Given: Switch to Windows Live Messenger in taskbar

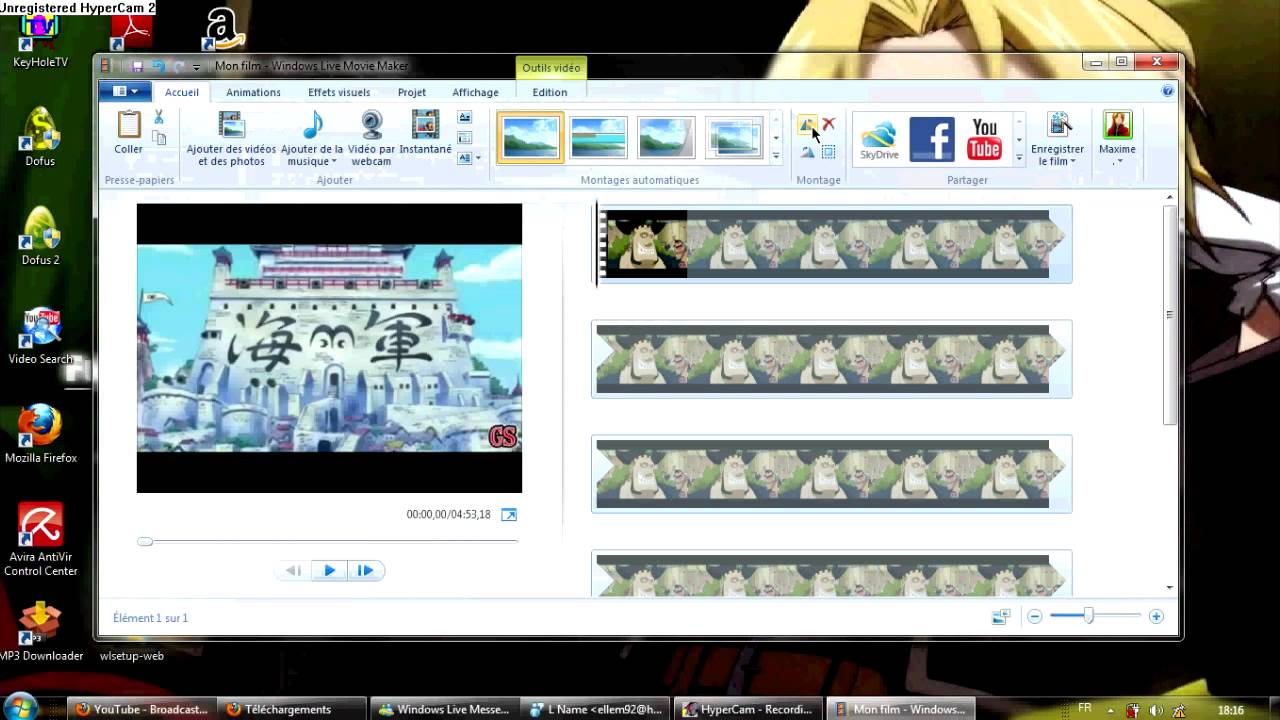Looking at the screenshot, I should coord(445,709).
